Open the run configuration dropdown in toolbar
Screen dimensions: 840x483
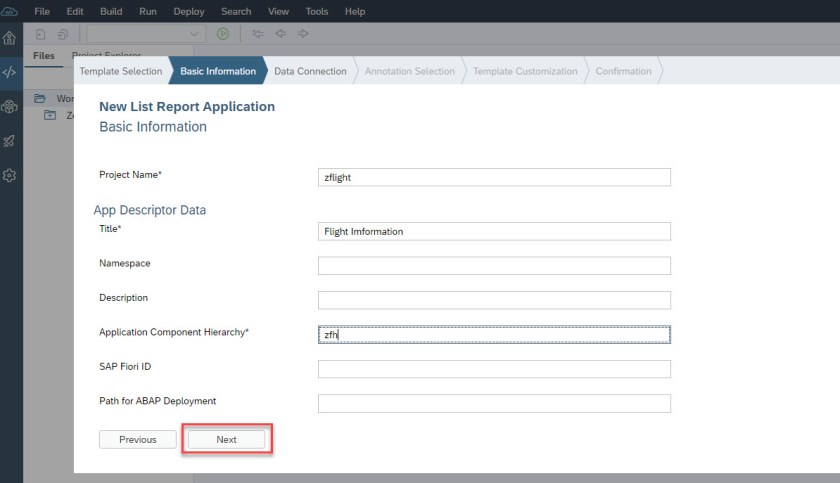point(147,34)
